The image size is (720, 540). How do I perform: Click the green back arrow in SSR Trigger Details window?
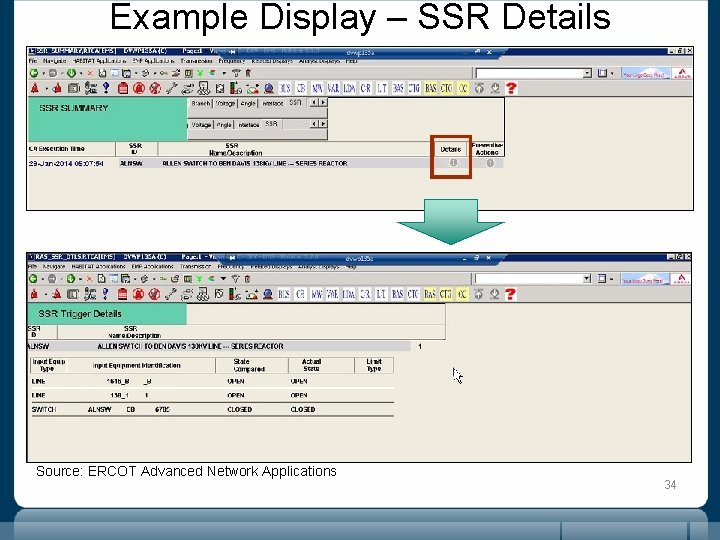coord(33,279)
